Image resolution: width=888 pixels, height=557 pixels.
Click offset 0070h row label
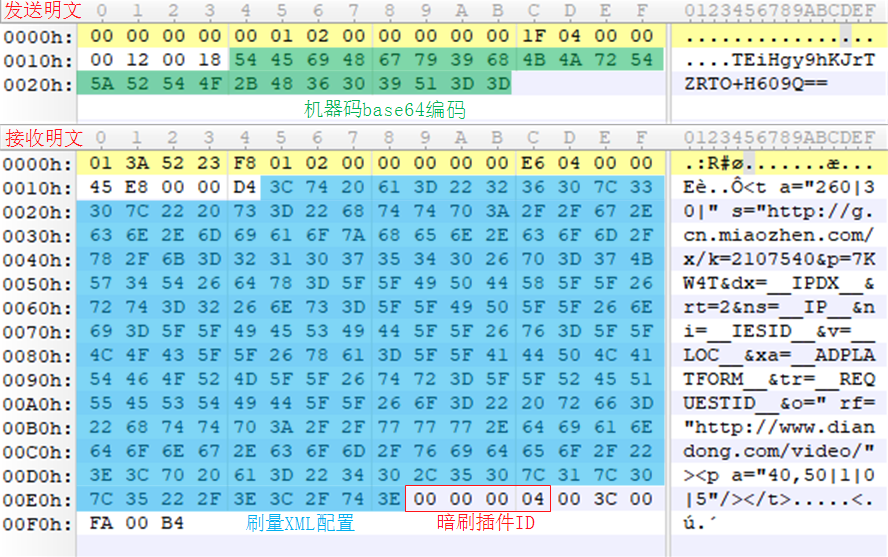[x=38, y=332]
